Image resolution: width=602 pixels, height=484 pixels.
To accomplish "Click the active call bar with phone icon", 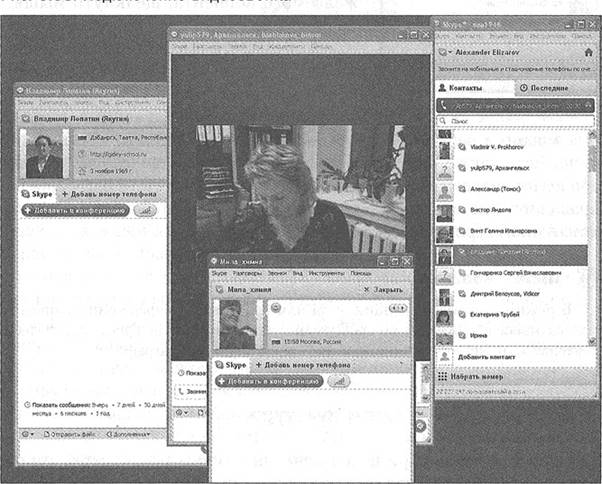I will tap(515, 105).
